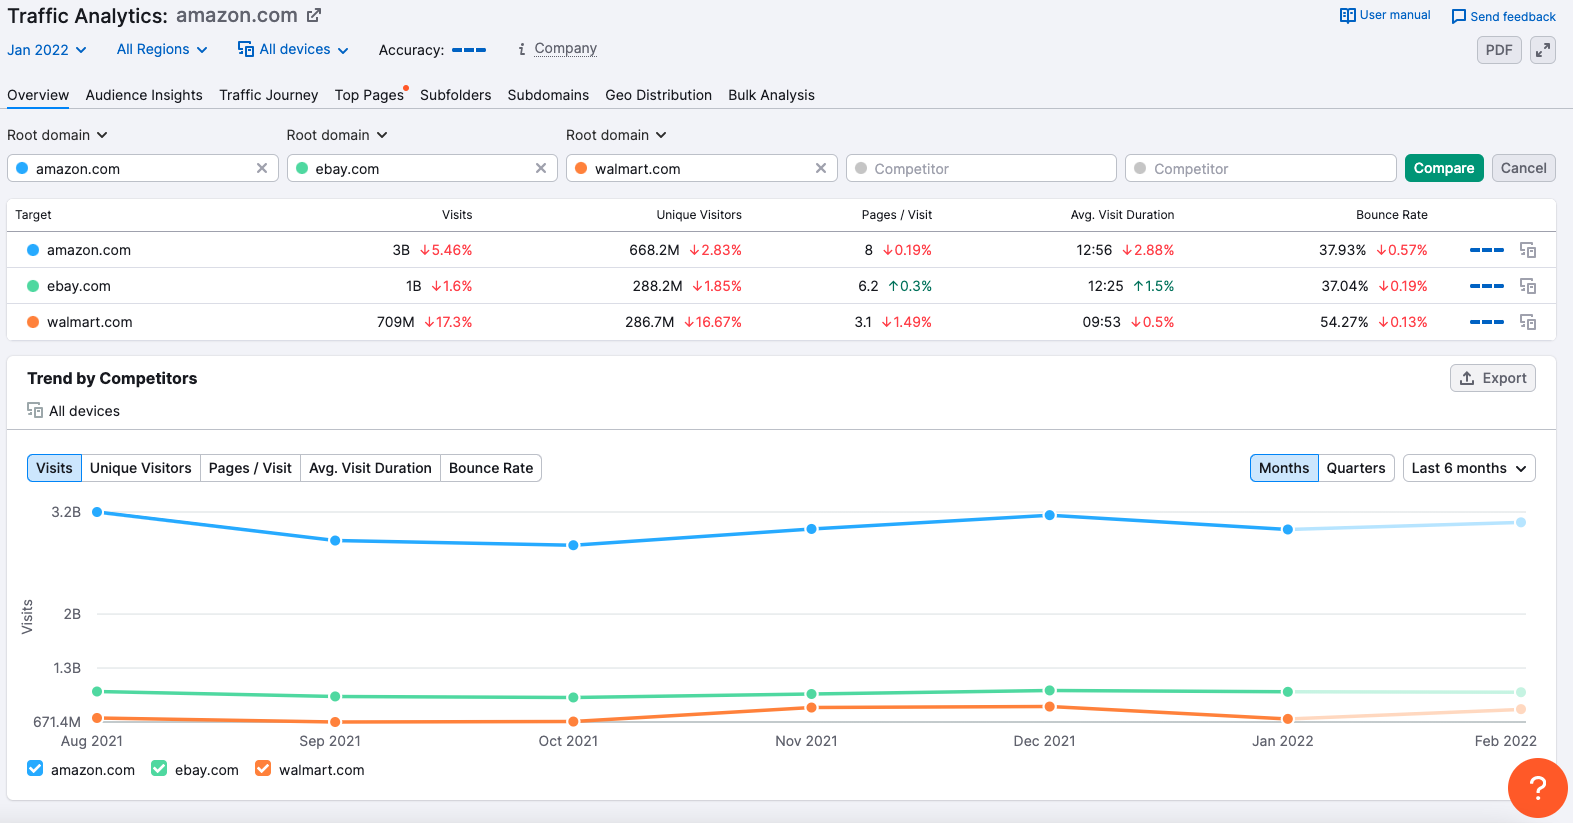Click ebay.com row accuracy dashes
This screenshot has width=1573, height=823.
click(1487, 286)
